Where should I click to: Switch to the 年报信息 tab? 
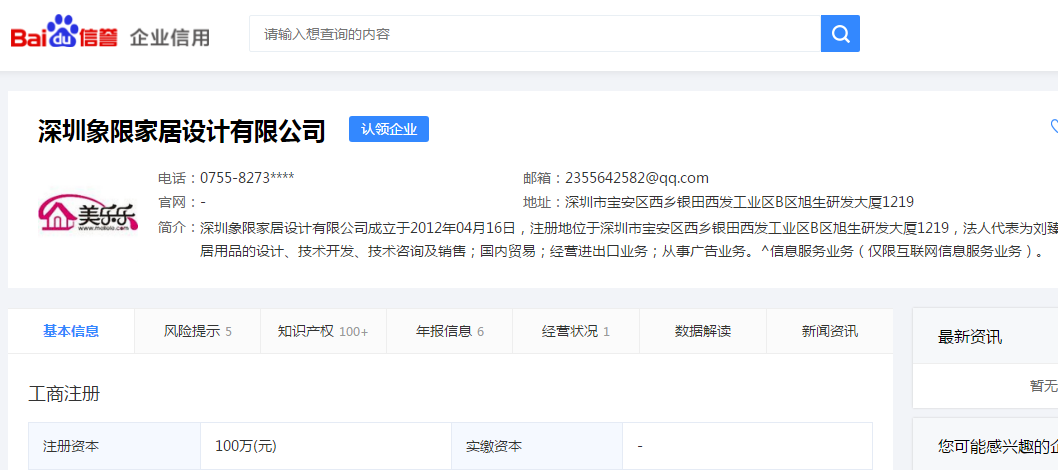point(450,331)
